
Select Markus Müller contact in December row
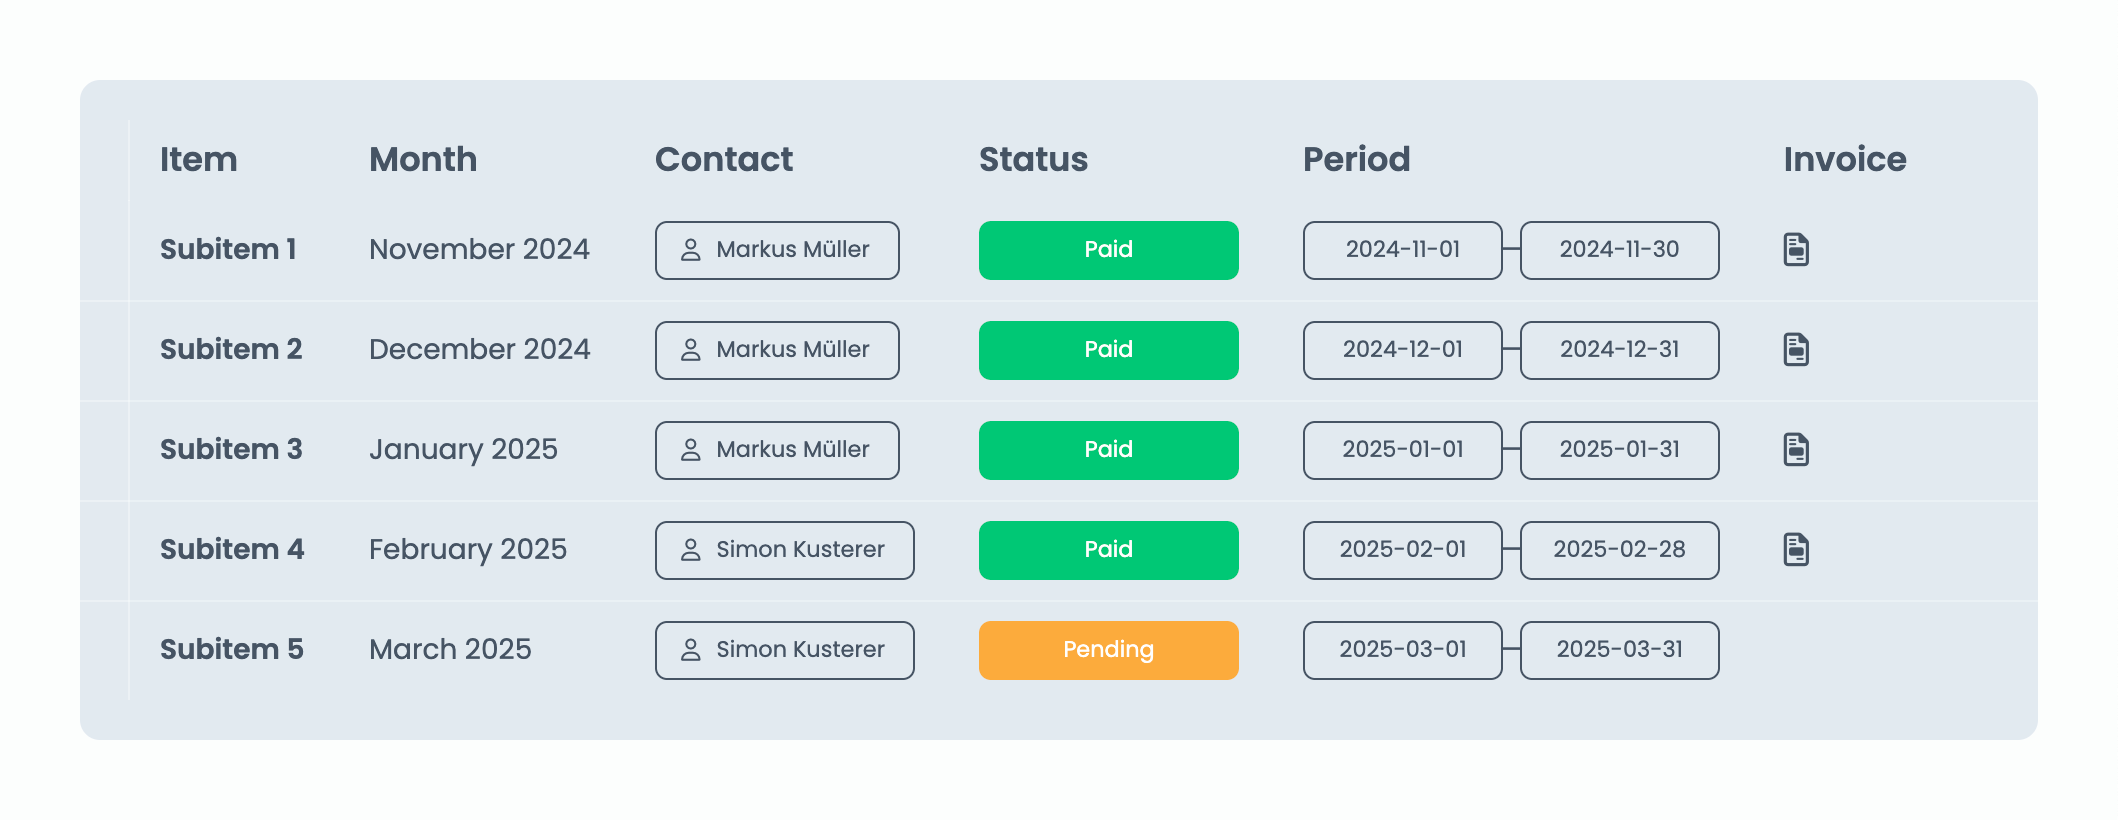click(x=777, y=350)
